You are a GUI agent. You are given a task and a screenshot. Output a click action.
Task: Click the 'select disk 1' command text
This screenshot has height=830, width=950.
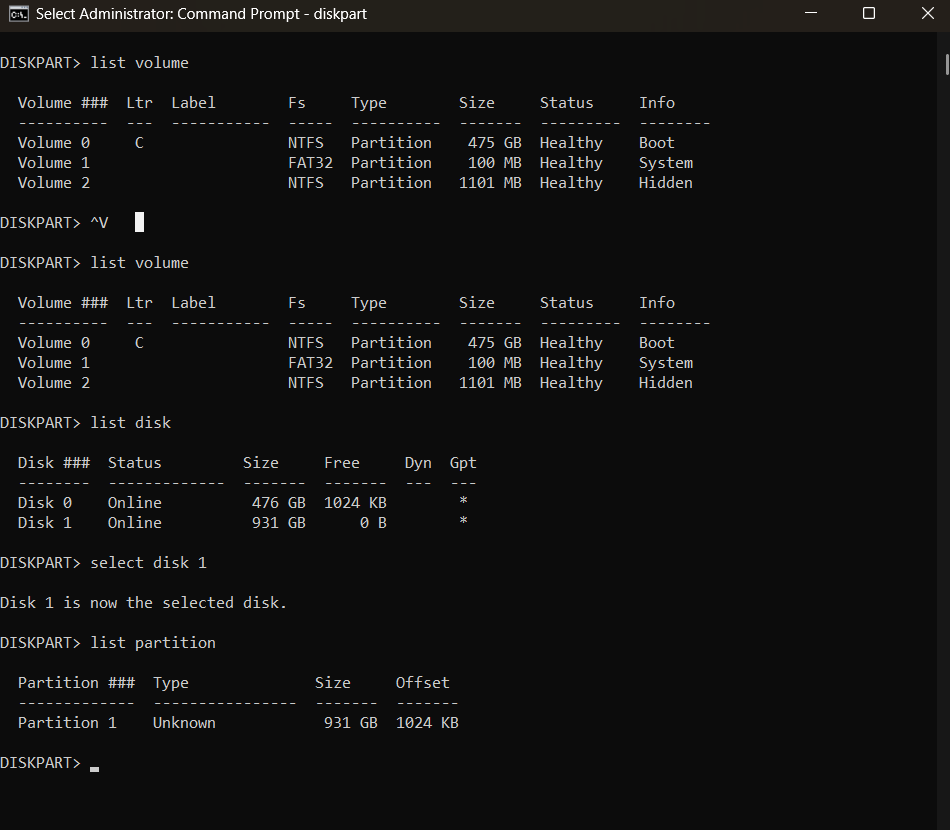(x=148, y=563)
